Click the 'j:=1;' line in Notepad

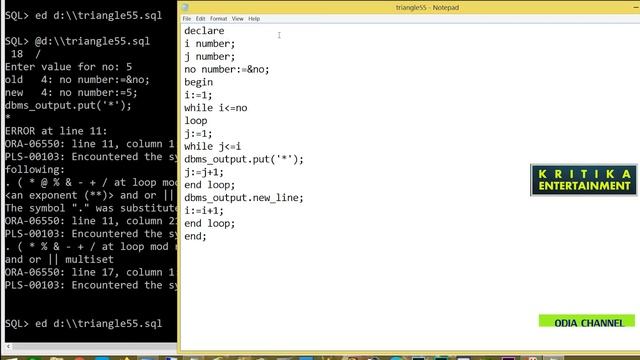198,133
